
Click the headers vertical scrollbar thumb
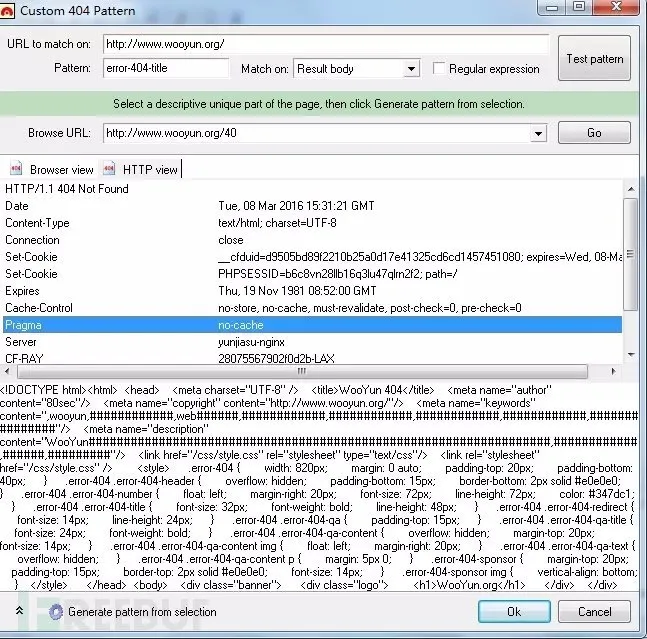pyautogui.click(x=630, y=254)
